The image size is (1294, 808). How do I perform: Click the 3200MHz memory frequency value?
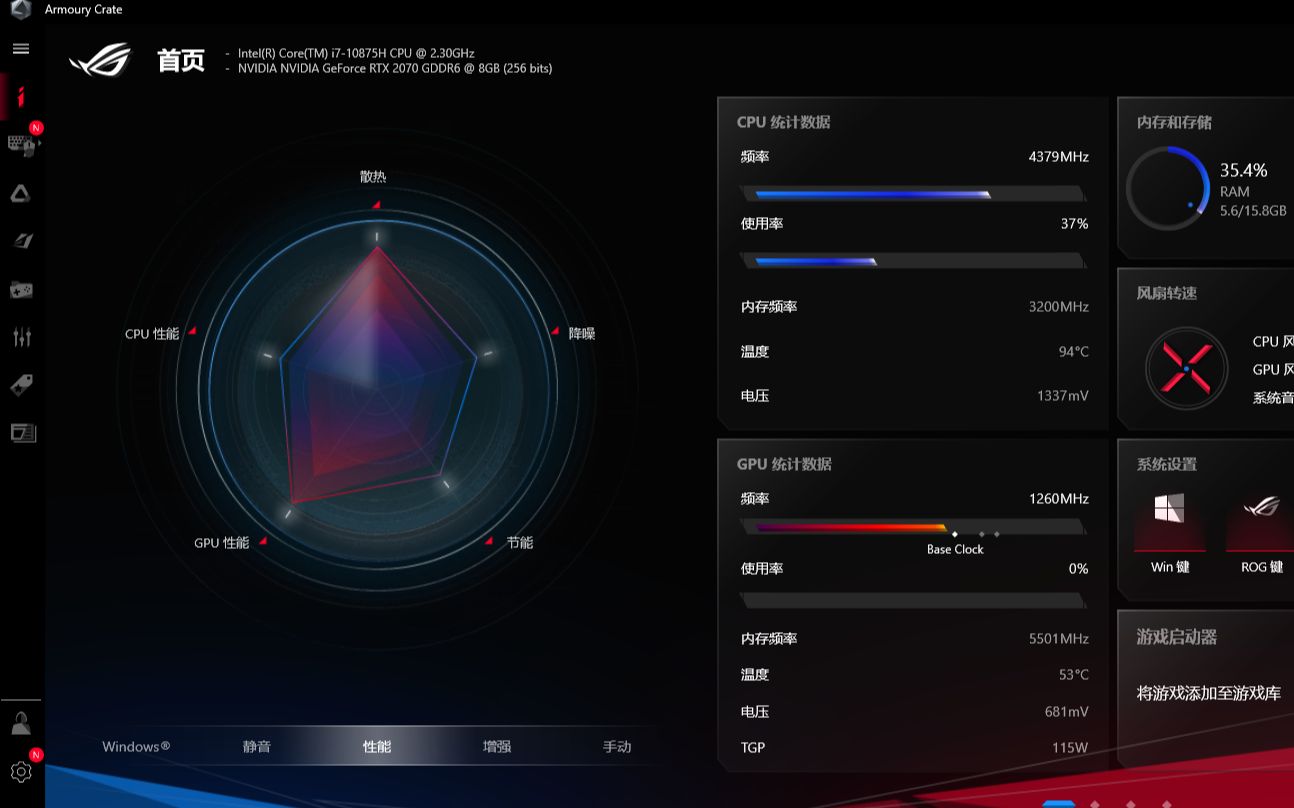1059,307
